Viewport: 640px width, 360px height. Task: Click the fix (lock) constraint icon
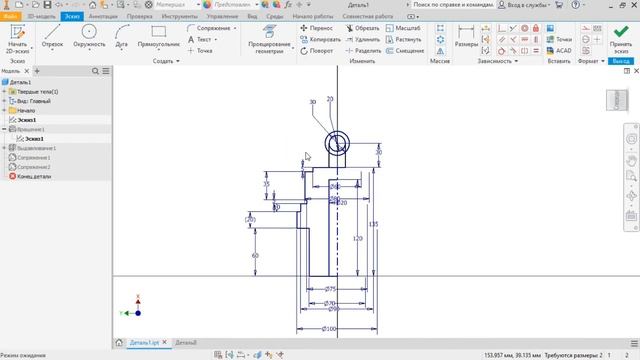536,28
